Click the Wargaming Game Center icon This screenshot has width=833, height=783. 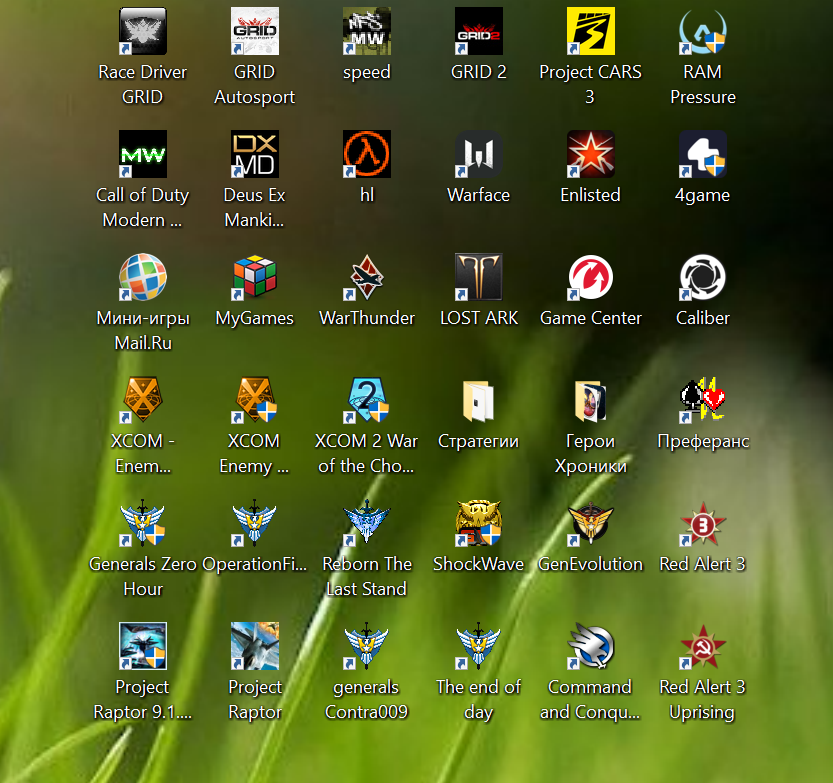point(590,278)
